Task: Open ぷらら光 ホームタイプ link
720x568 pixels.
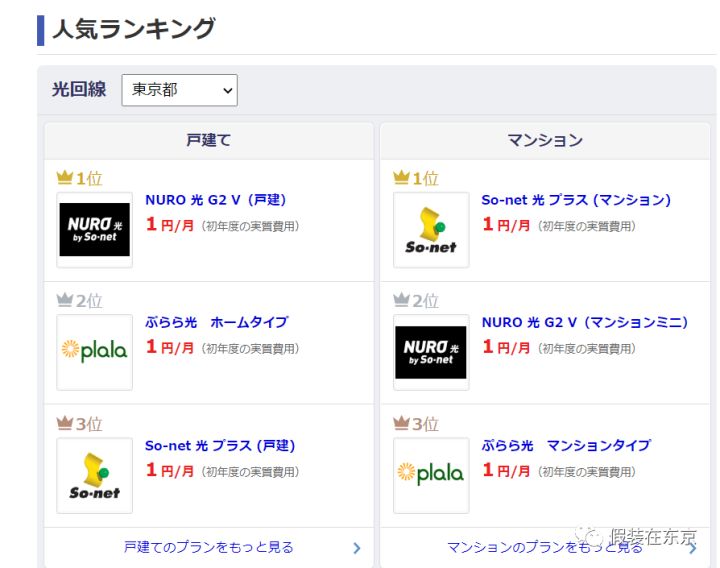Action: pyautogui.click(x=217, y=322)
